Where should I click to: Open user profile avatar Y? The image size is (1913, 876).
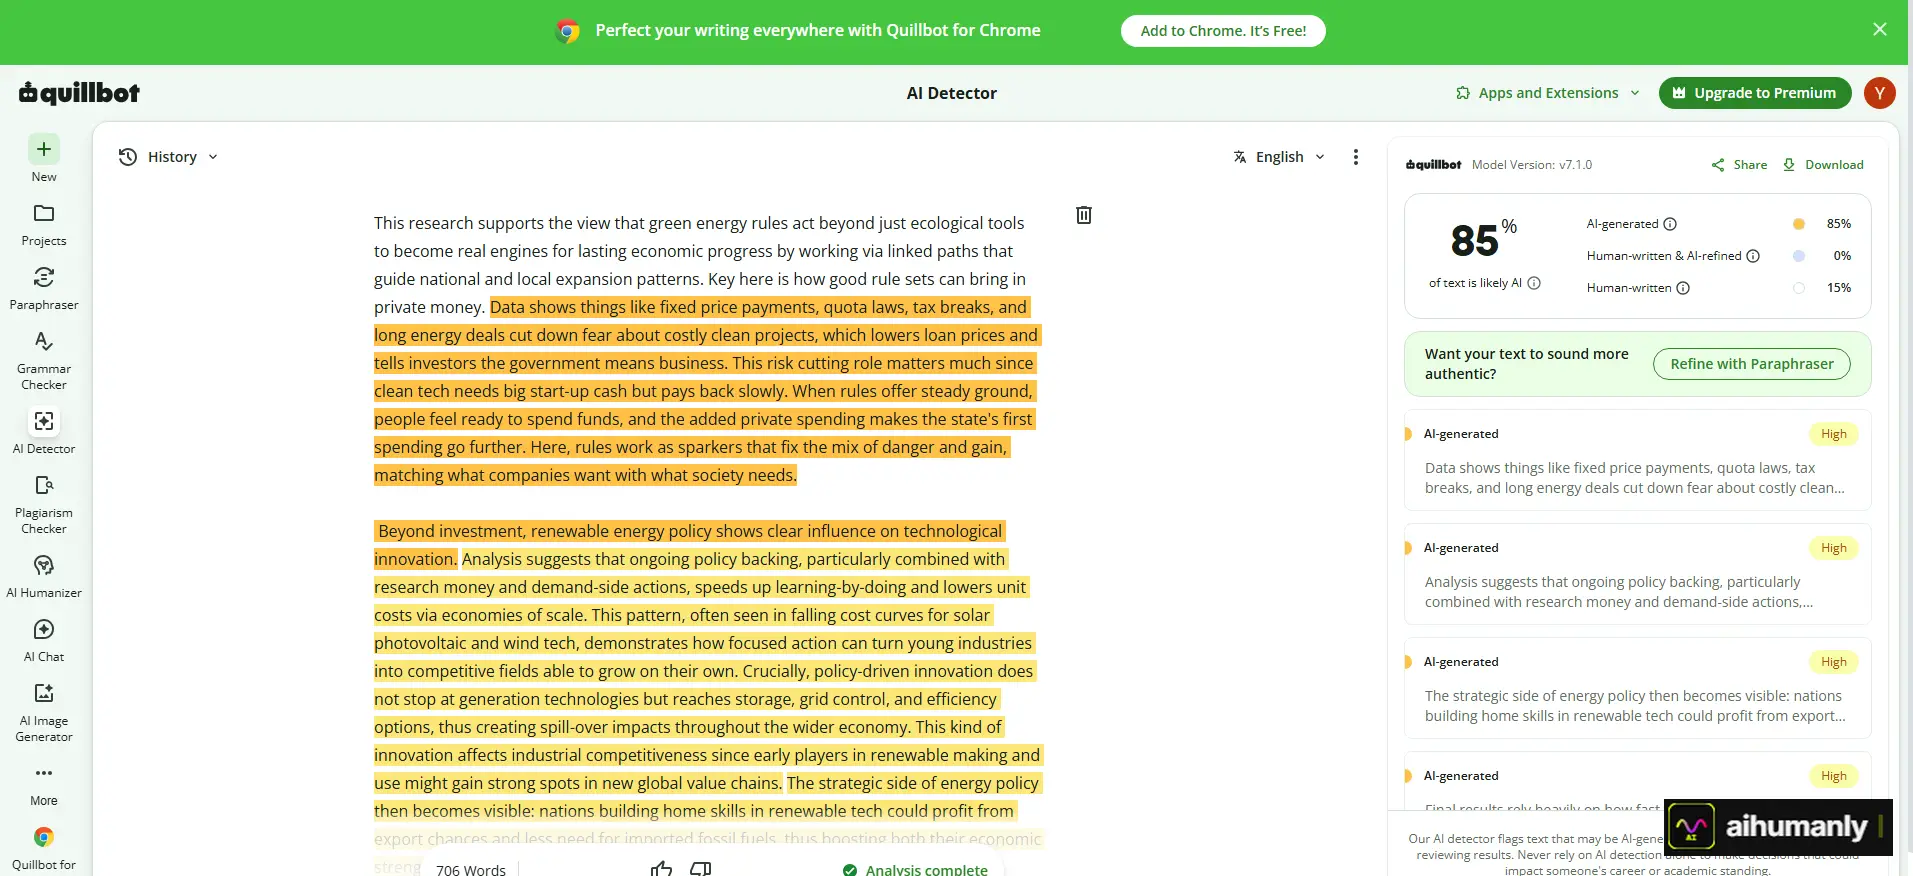pyautogui.click(x=1880, y=93)
